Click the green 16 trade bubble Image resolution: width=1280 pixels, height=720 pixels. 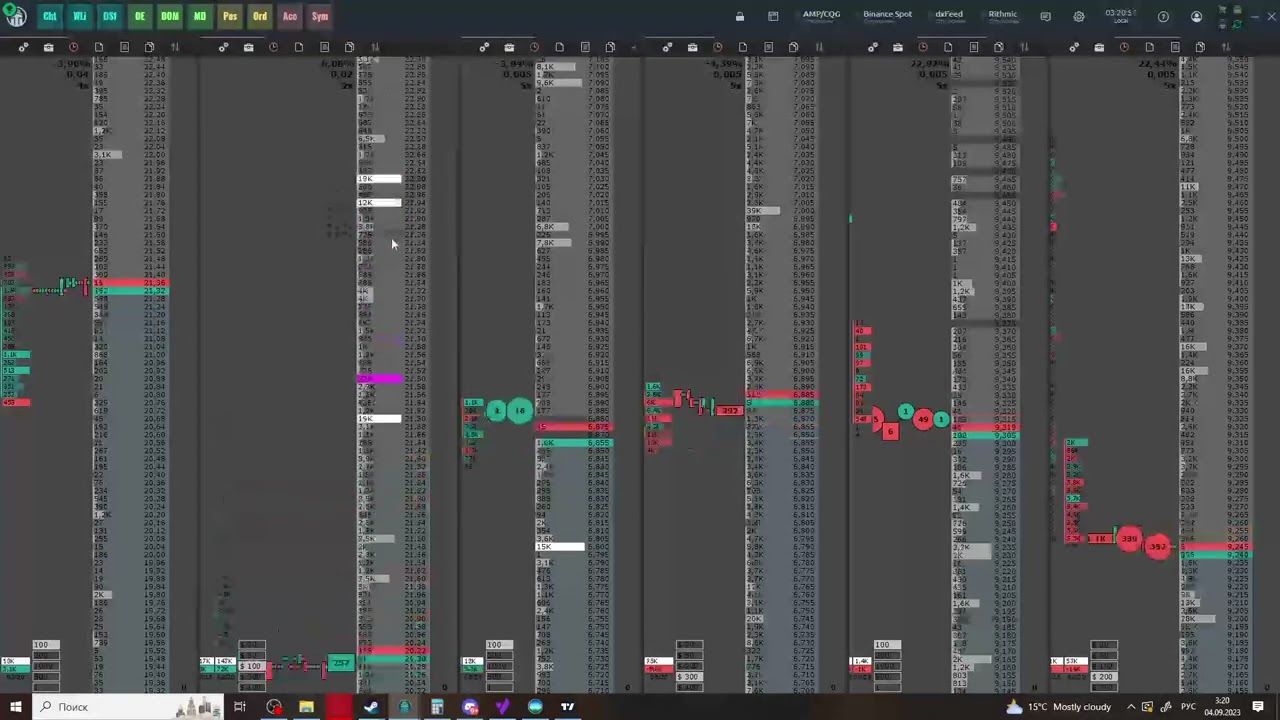[519, 410]
